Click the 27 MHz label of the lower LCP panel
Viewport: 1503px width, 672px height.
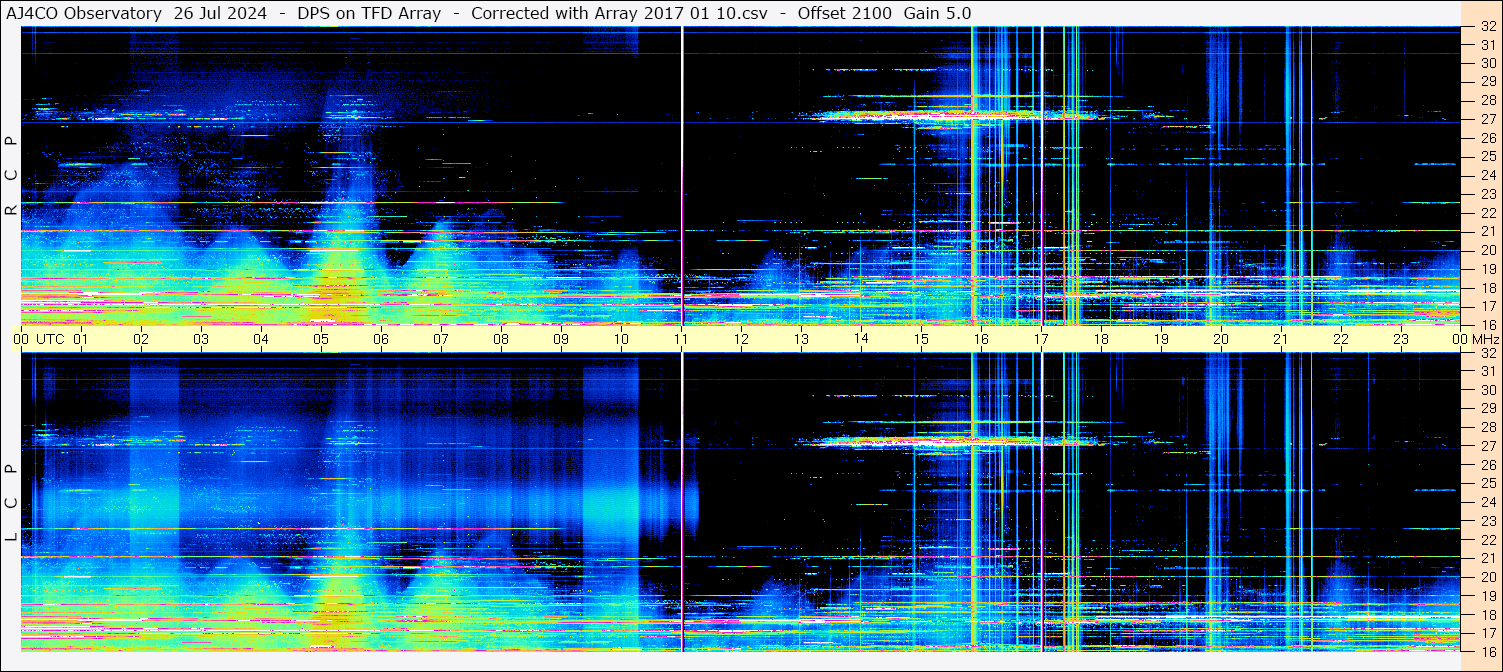(1487, 446)
